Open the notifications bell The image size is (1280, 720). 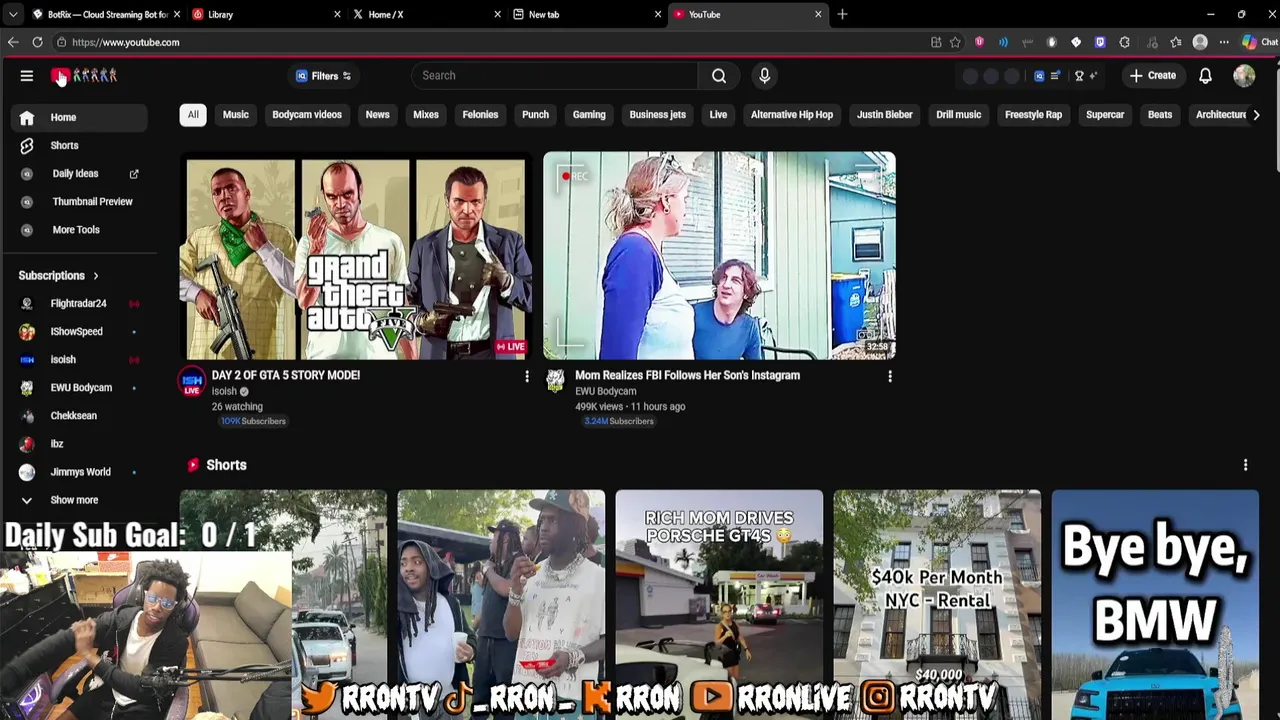[x=1205, y=76]
